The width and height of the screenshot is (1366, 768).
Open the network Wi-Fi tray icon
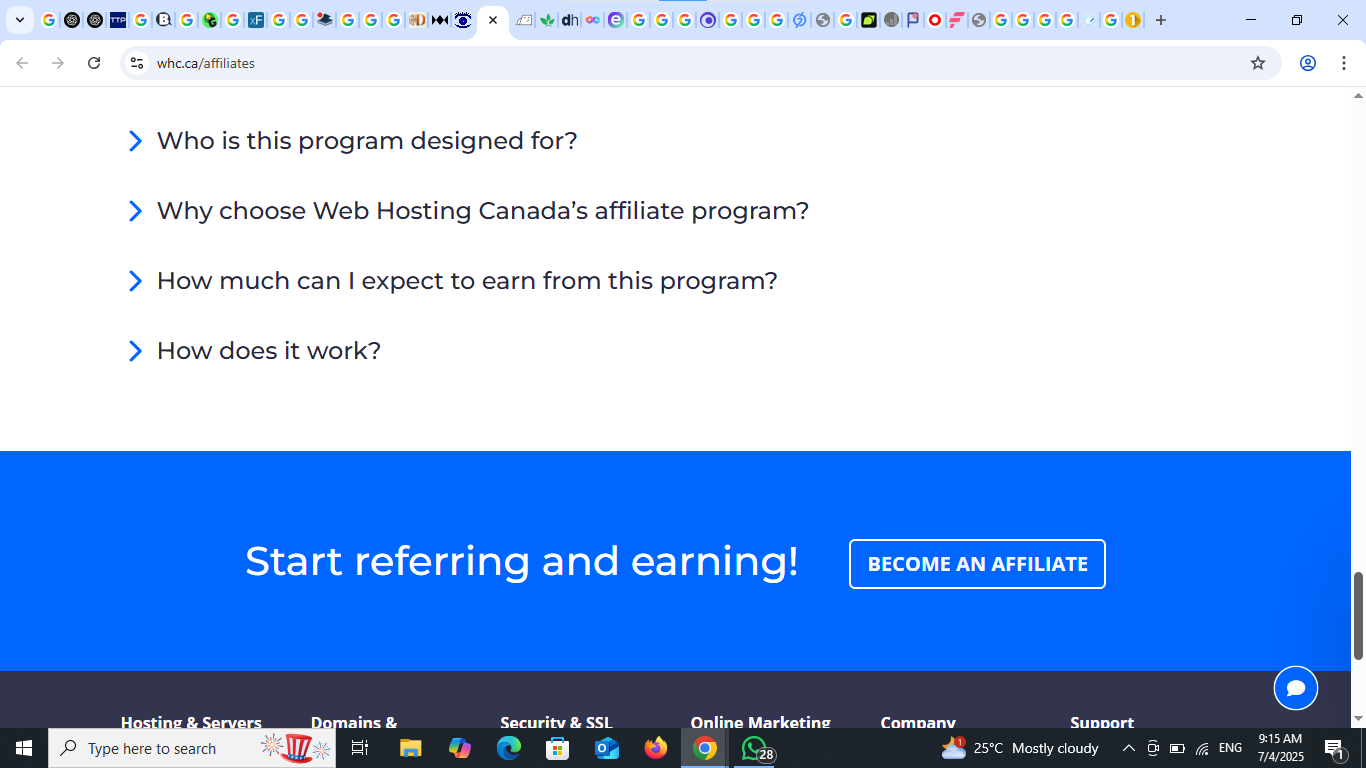[1202, 748]
